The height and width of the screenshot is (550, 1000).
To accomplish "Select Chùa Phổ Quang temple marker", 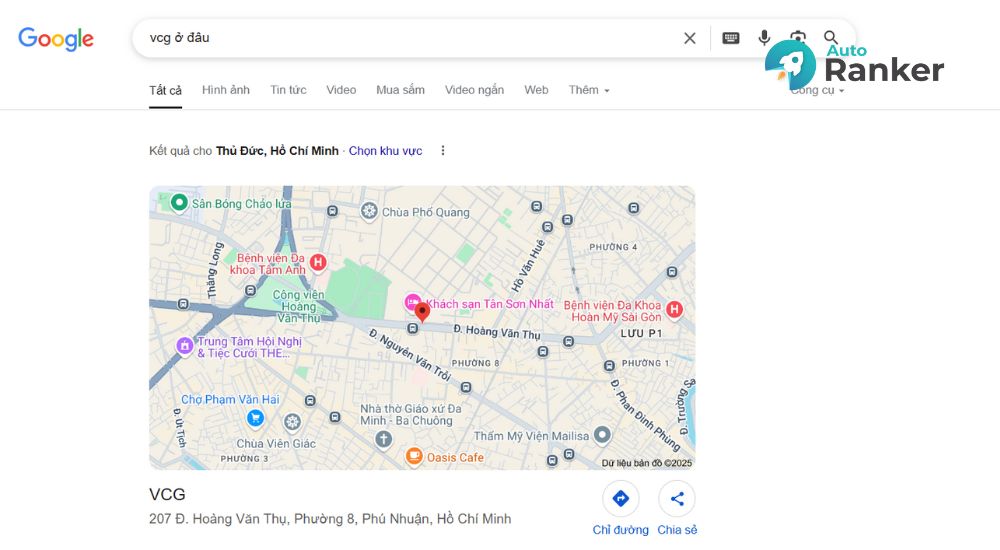I will [369, 211].
